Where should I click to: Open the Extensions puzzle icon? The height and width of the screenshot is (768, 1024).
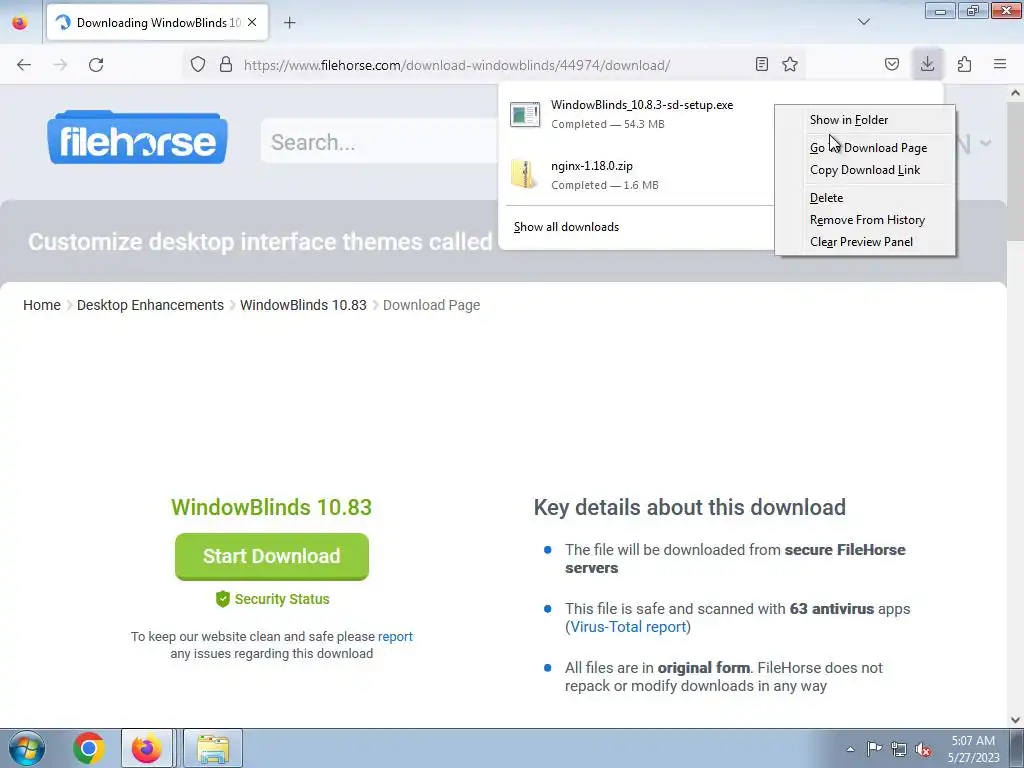pyautogui.click(x=964, y=64)
